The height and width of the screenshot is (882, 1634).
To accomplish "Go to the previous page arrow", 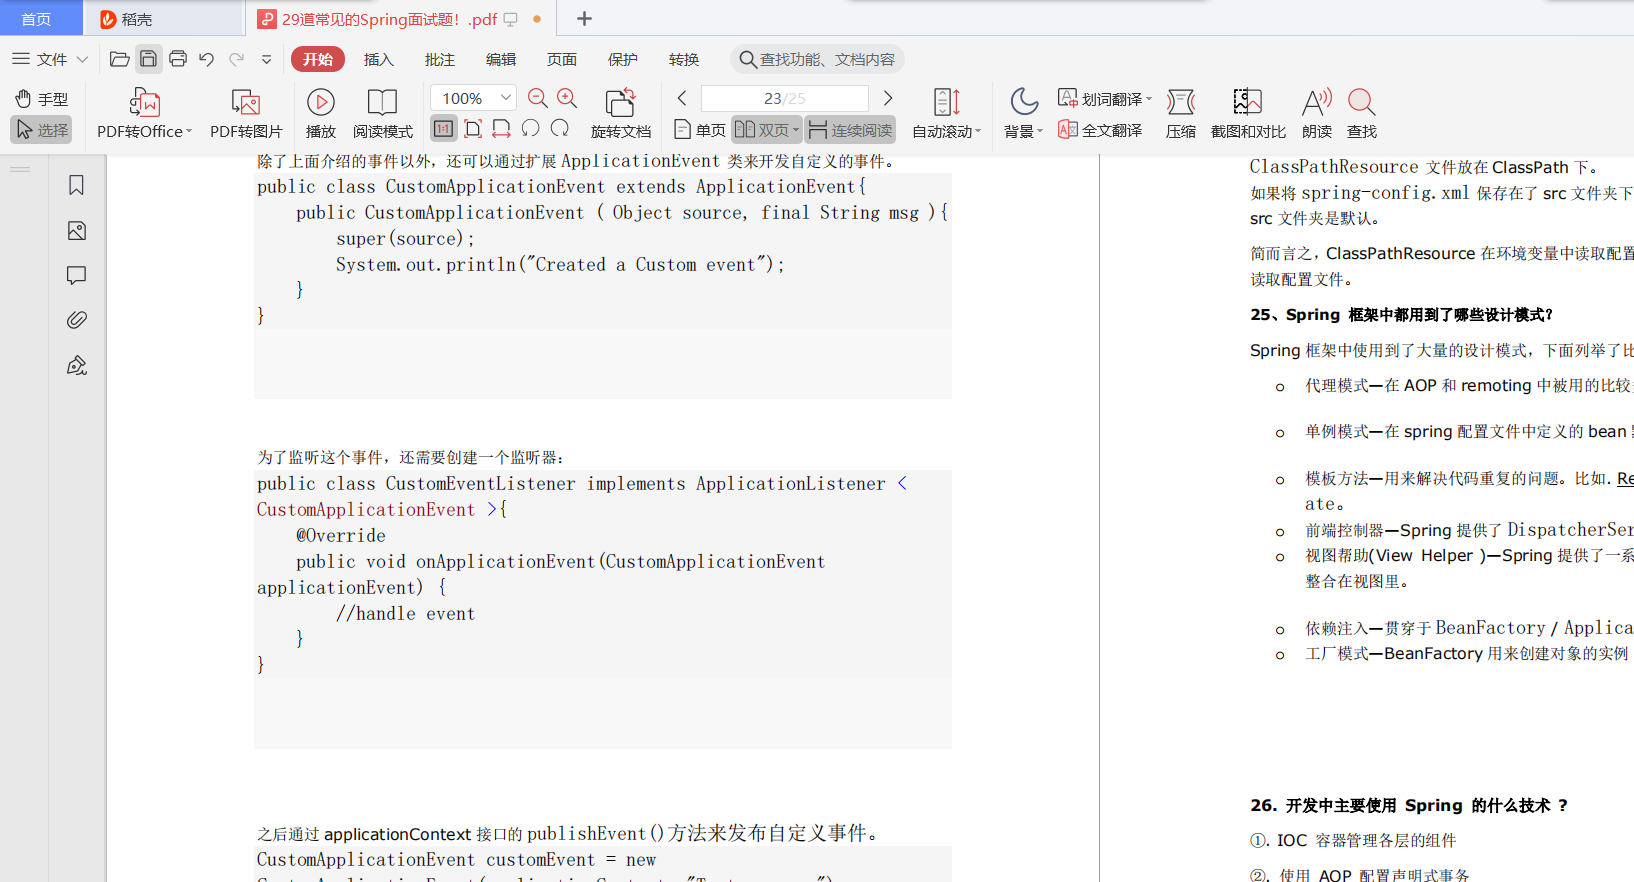I will (682, 98).
